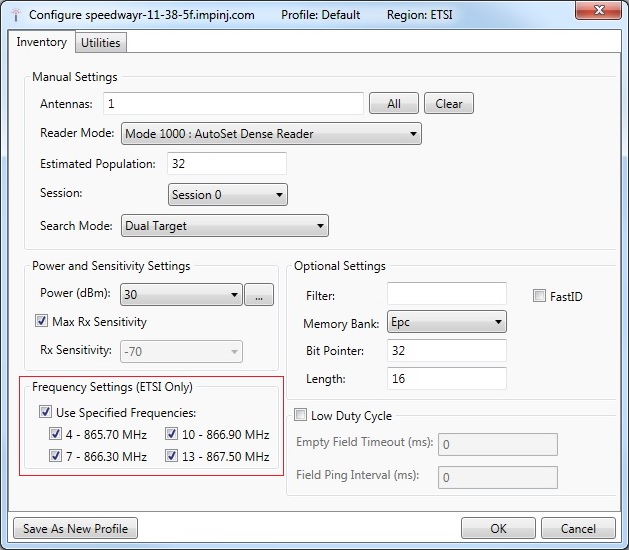Select the Inventory tab
Viewport: 629px width, 550px height.
click(x=41, y=42)
